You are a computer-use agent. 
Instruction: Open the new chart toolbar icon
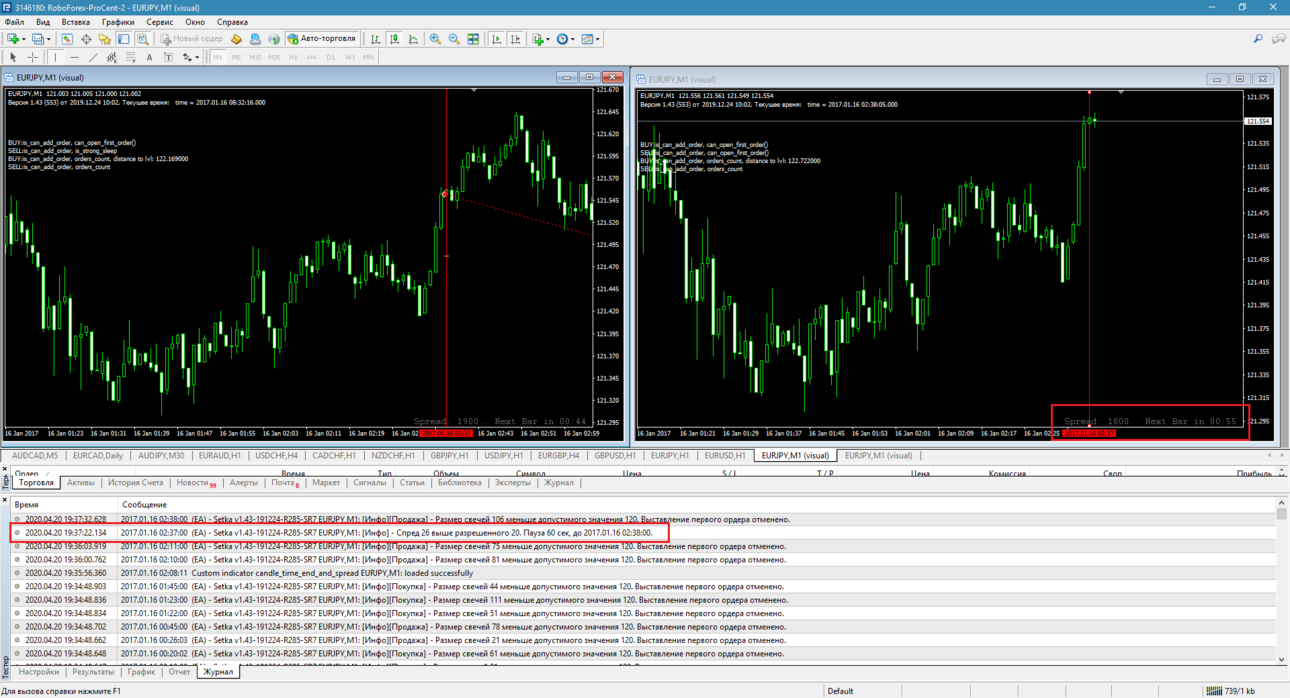(15, 39)
